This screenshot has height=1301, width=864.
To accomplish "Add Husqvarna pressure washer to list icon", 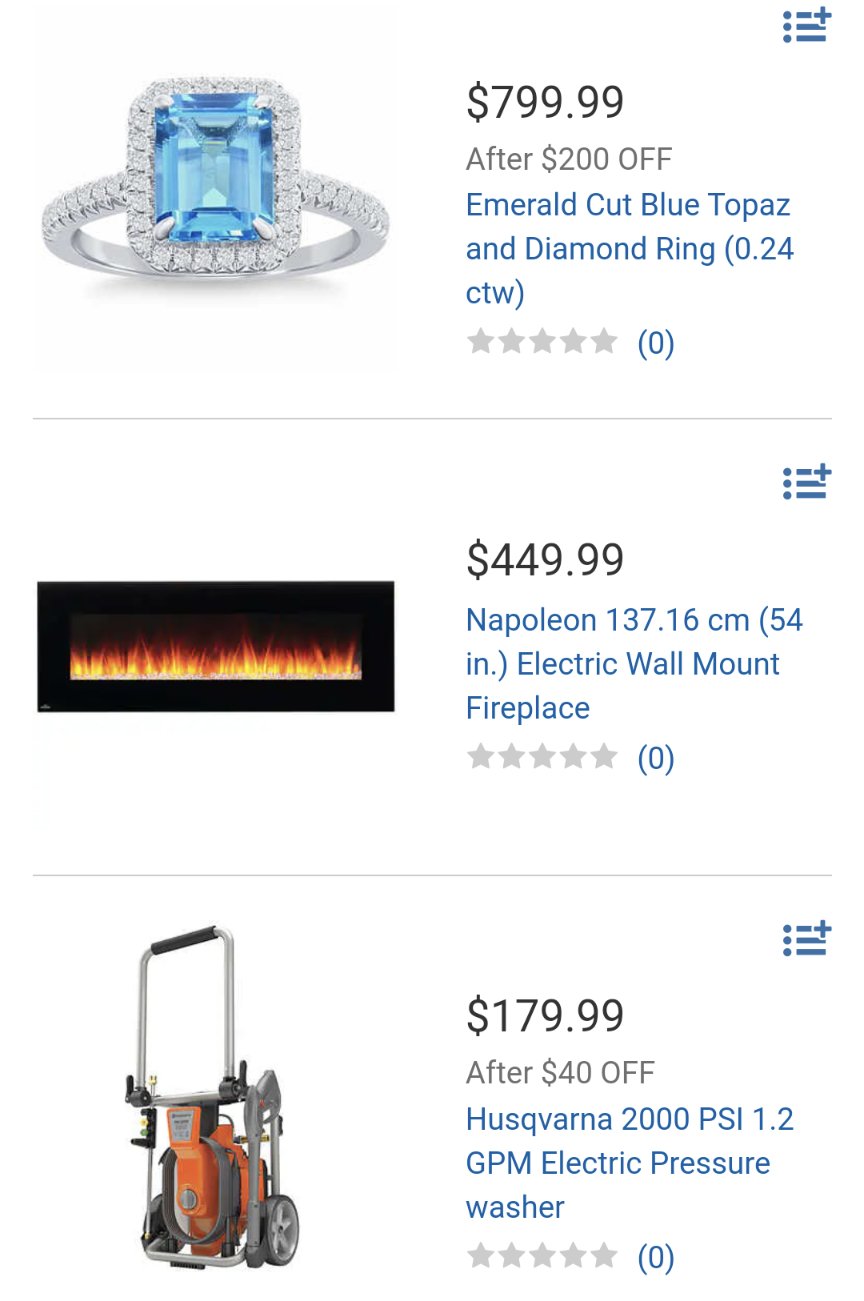I will [x=806, y=938].
